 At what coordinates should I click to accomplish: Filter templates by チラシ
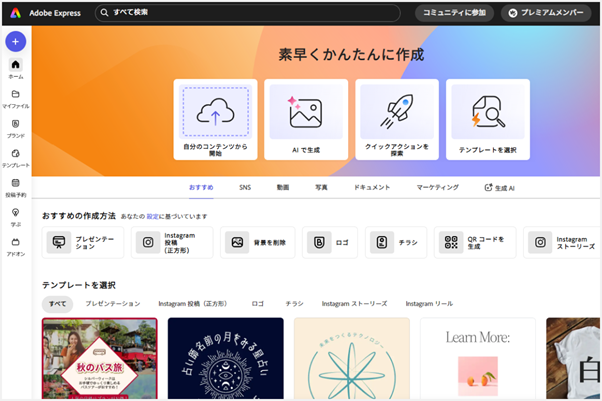[x=294, y=304]
